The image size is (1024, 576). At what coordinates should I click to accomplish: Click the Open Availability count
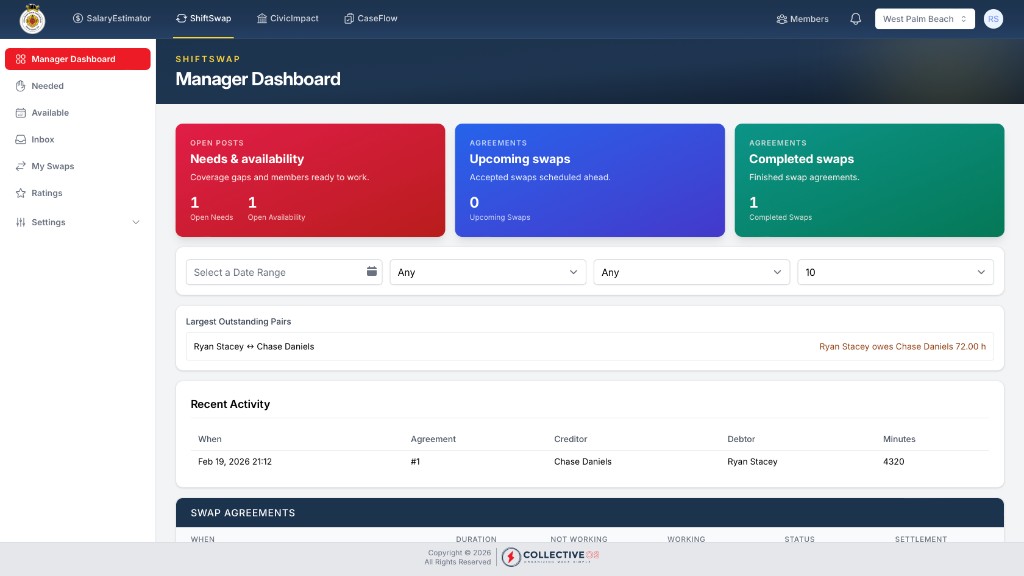click(252, 202)
